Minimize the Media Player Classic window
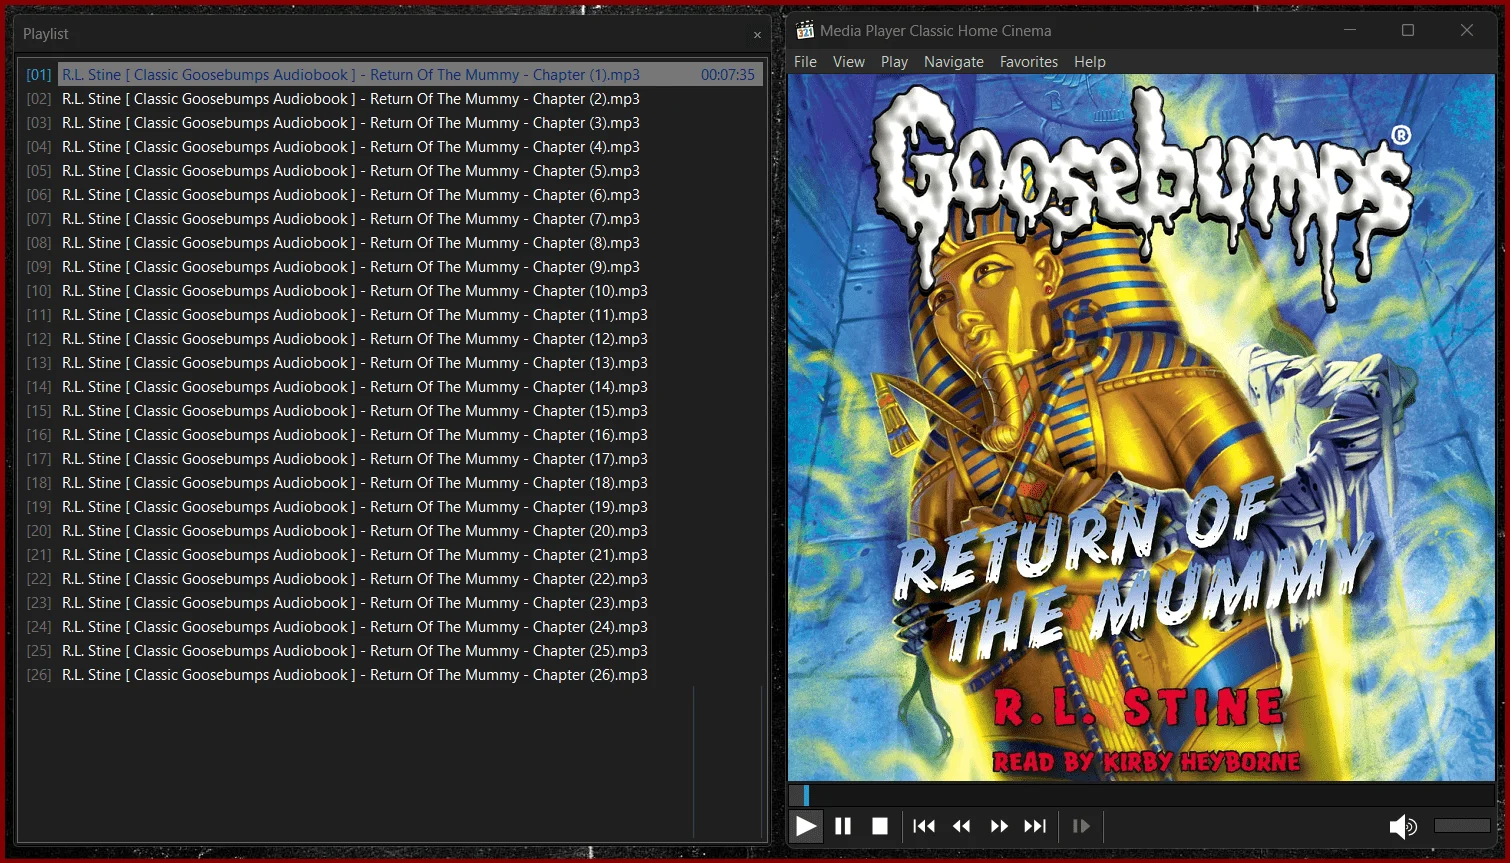Image resolution: width=1510 pixels, height=863 pixels. (x=1350, y=30)
